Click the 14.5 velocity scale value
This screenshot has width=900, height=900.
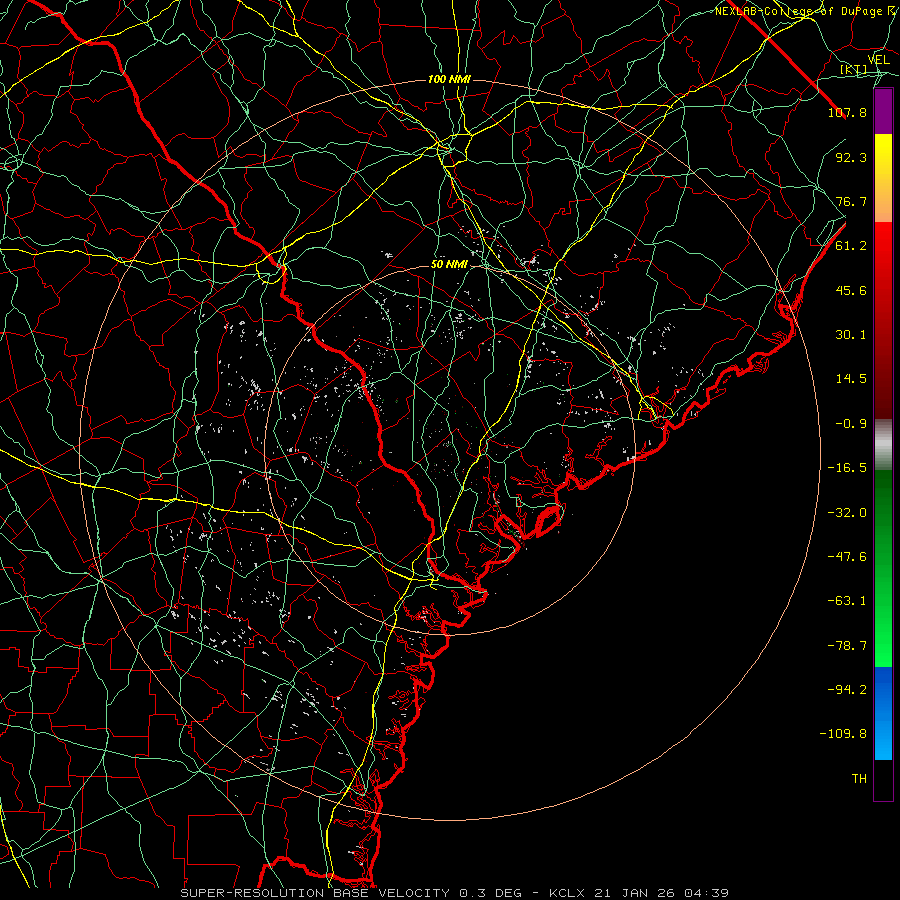click(851, 379)
